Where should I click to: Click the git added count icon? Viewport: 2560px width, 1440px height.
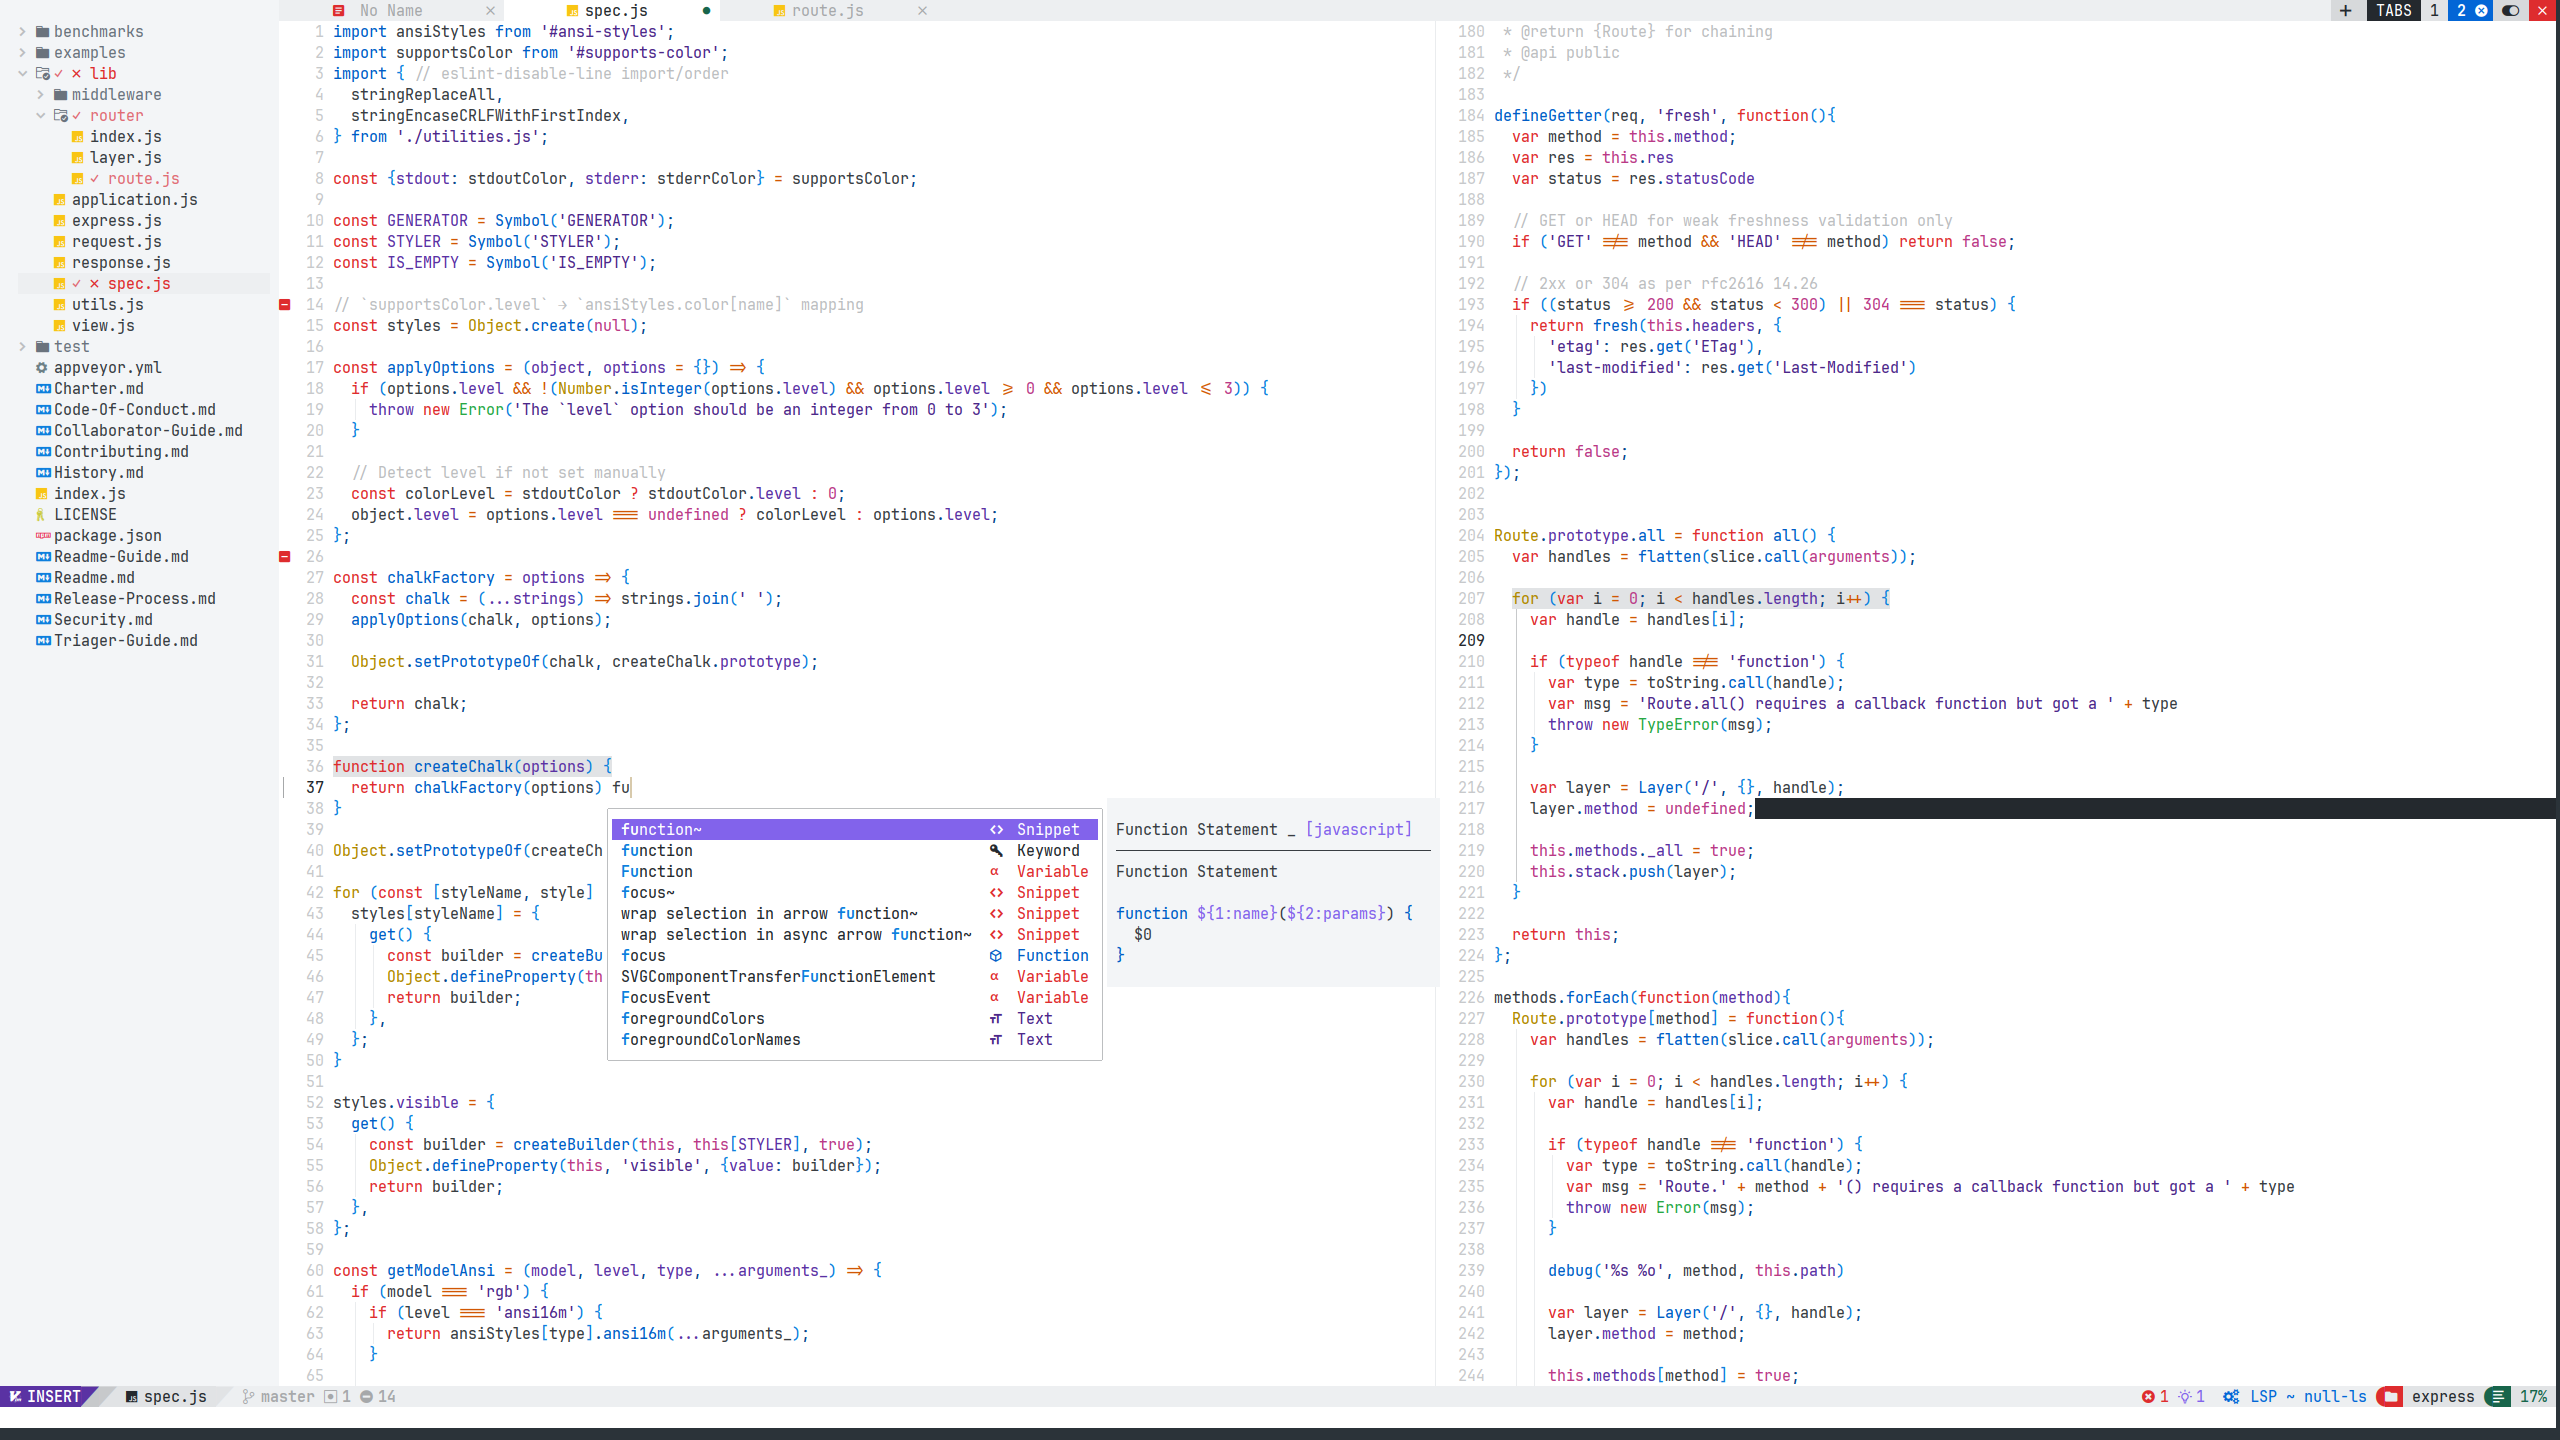point(331,1397)
